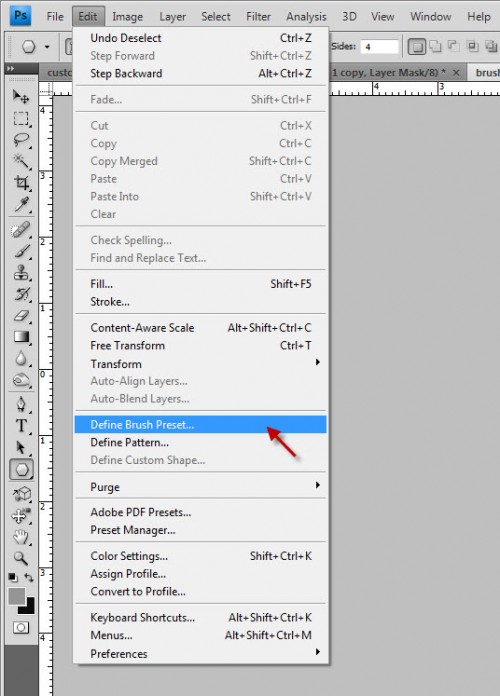500x696 pixels.
Task: Close the Layer Mask/8 document tab
Action: [456, 73]
